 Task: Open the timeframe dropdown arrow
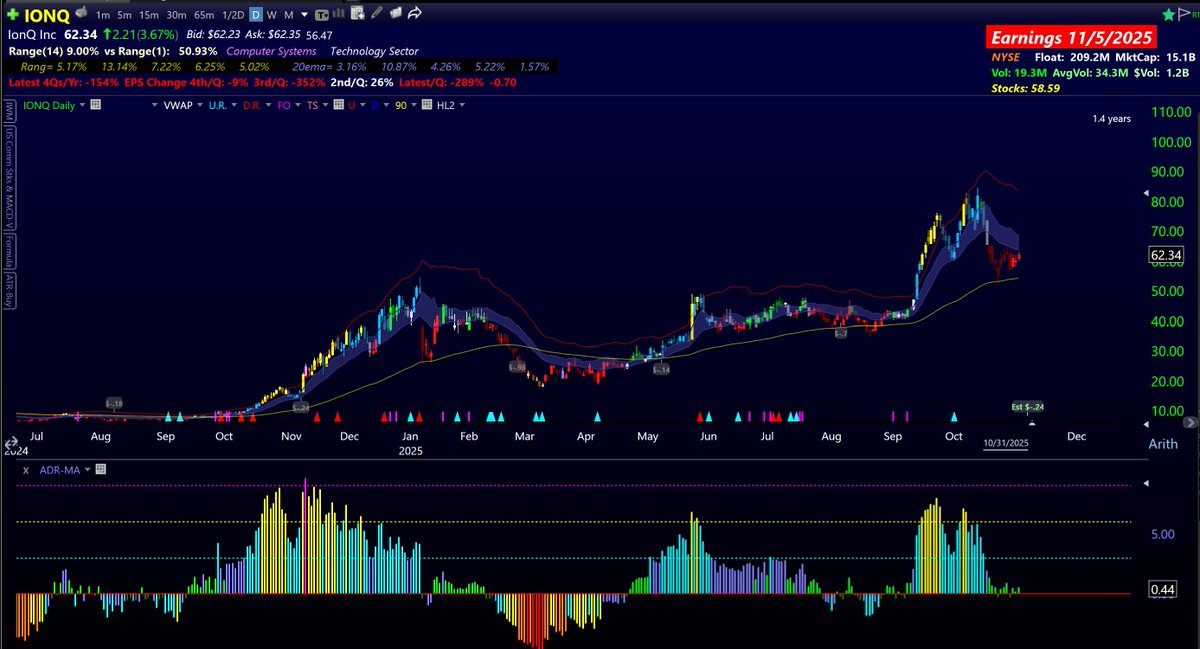(304, 15)
